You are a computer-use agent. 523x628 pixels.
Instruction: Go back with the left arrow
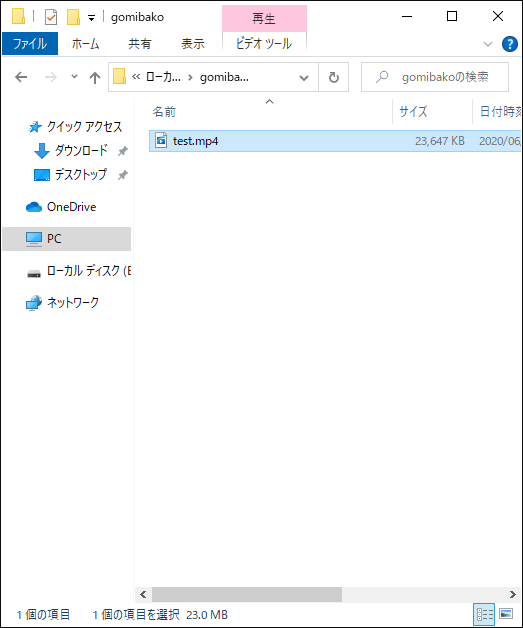click(x=21, y=77)
